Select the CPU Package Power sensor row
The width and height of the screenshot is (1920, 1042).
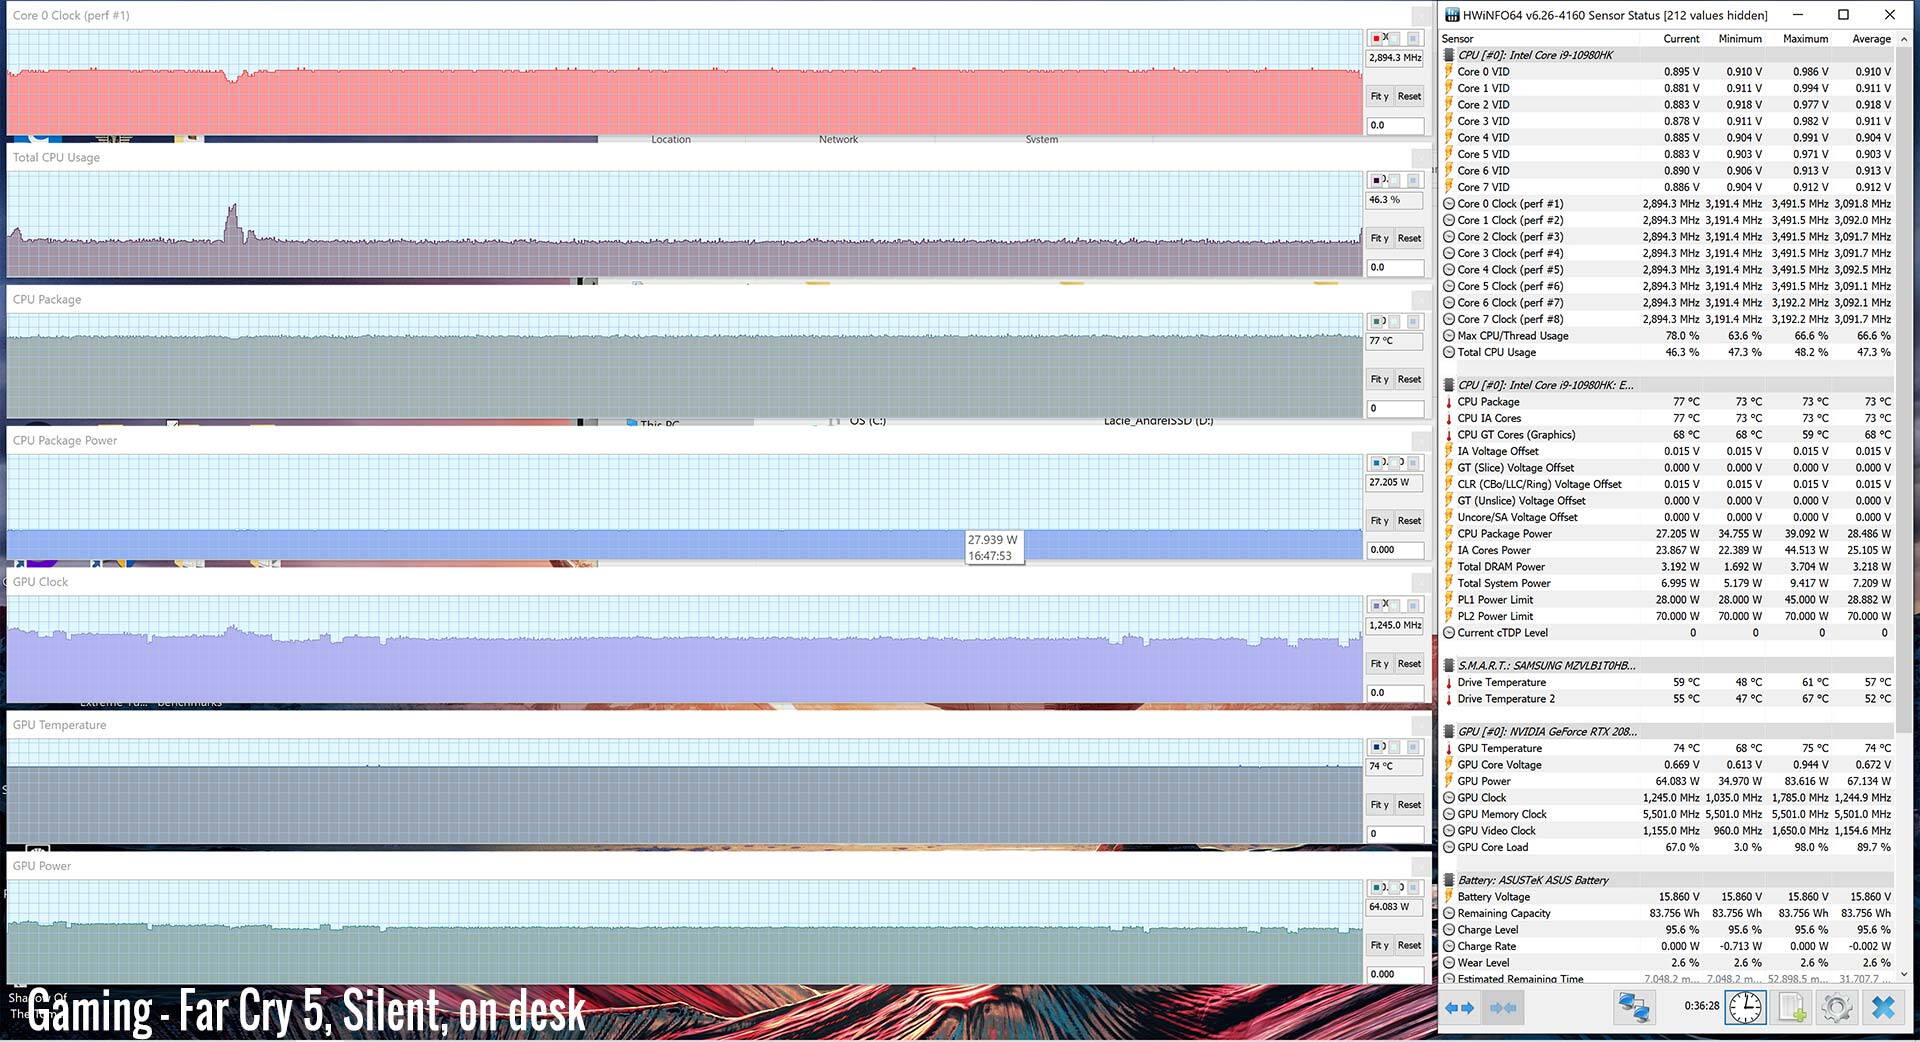[1504, 534]
